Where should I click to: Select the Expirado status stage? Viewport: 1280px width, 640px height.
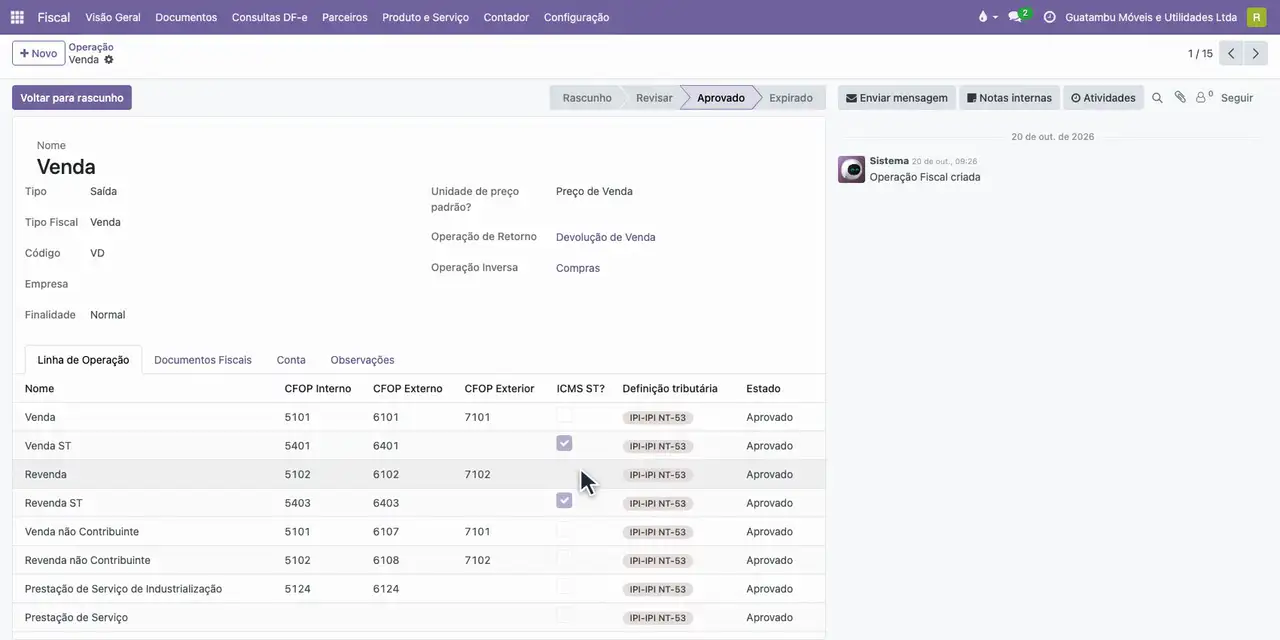790,98
